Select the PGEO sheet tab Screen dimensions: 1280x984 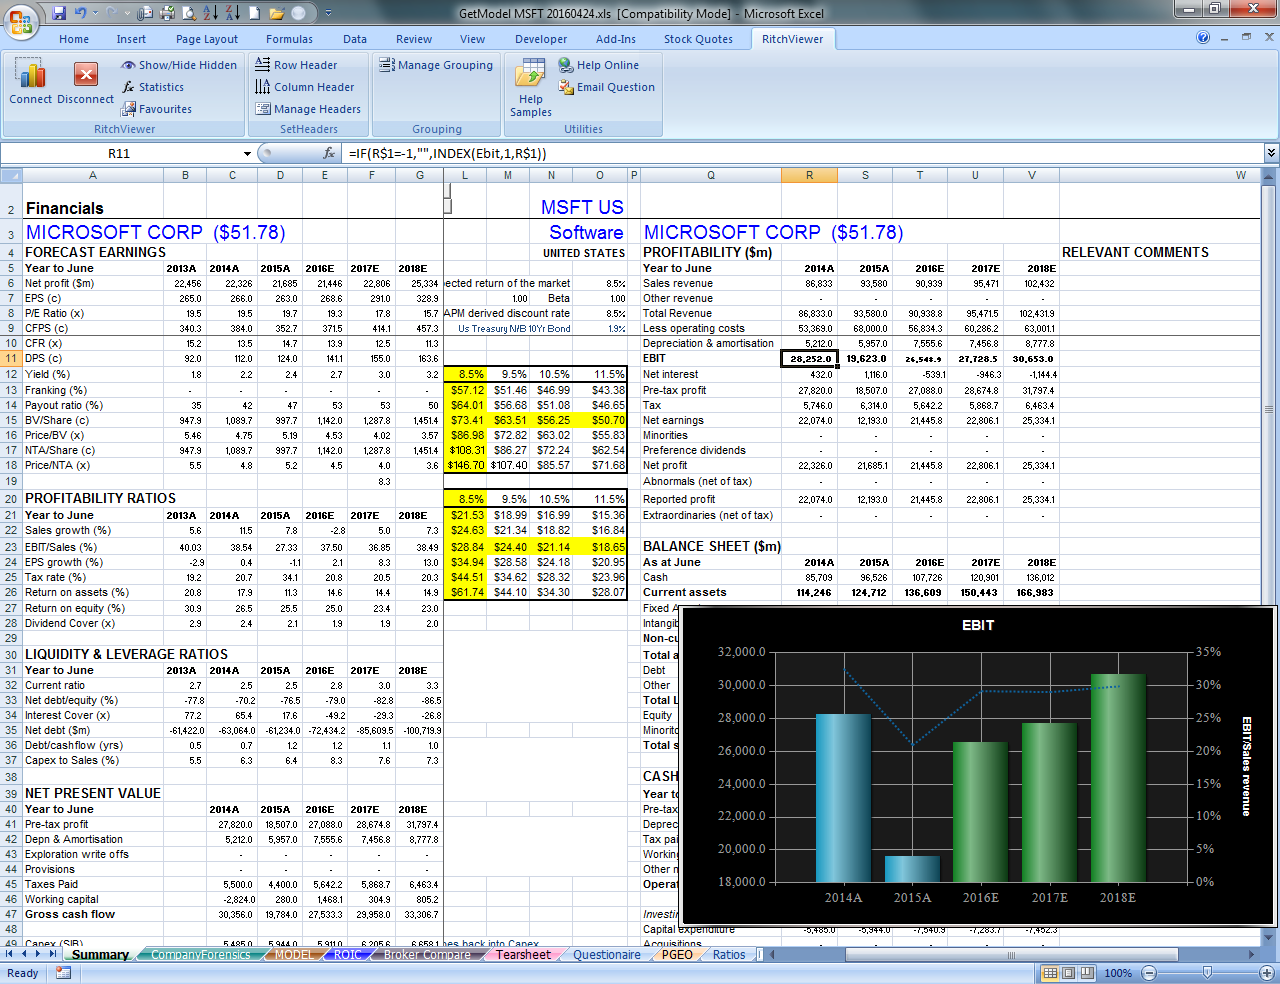(677, 955)
